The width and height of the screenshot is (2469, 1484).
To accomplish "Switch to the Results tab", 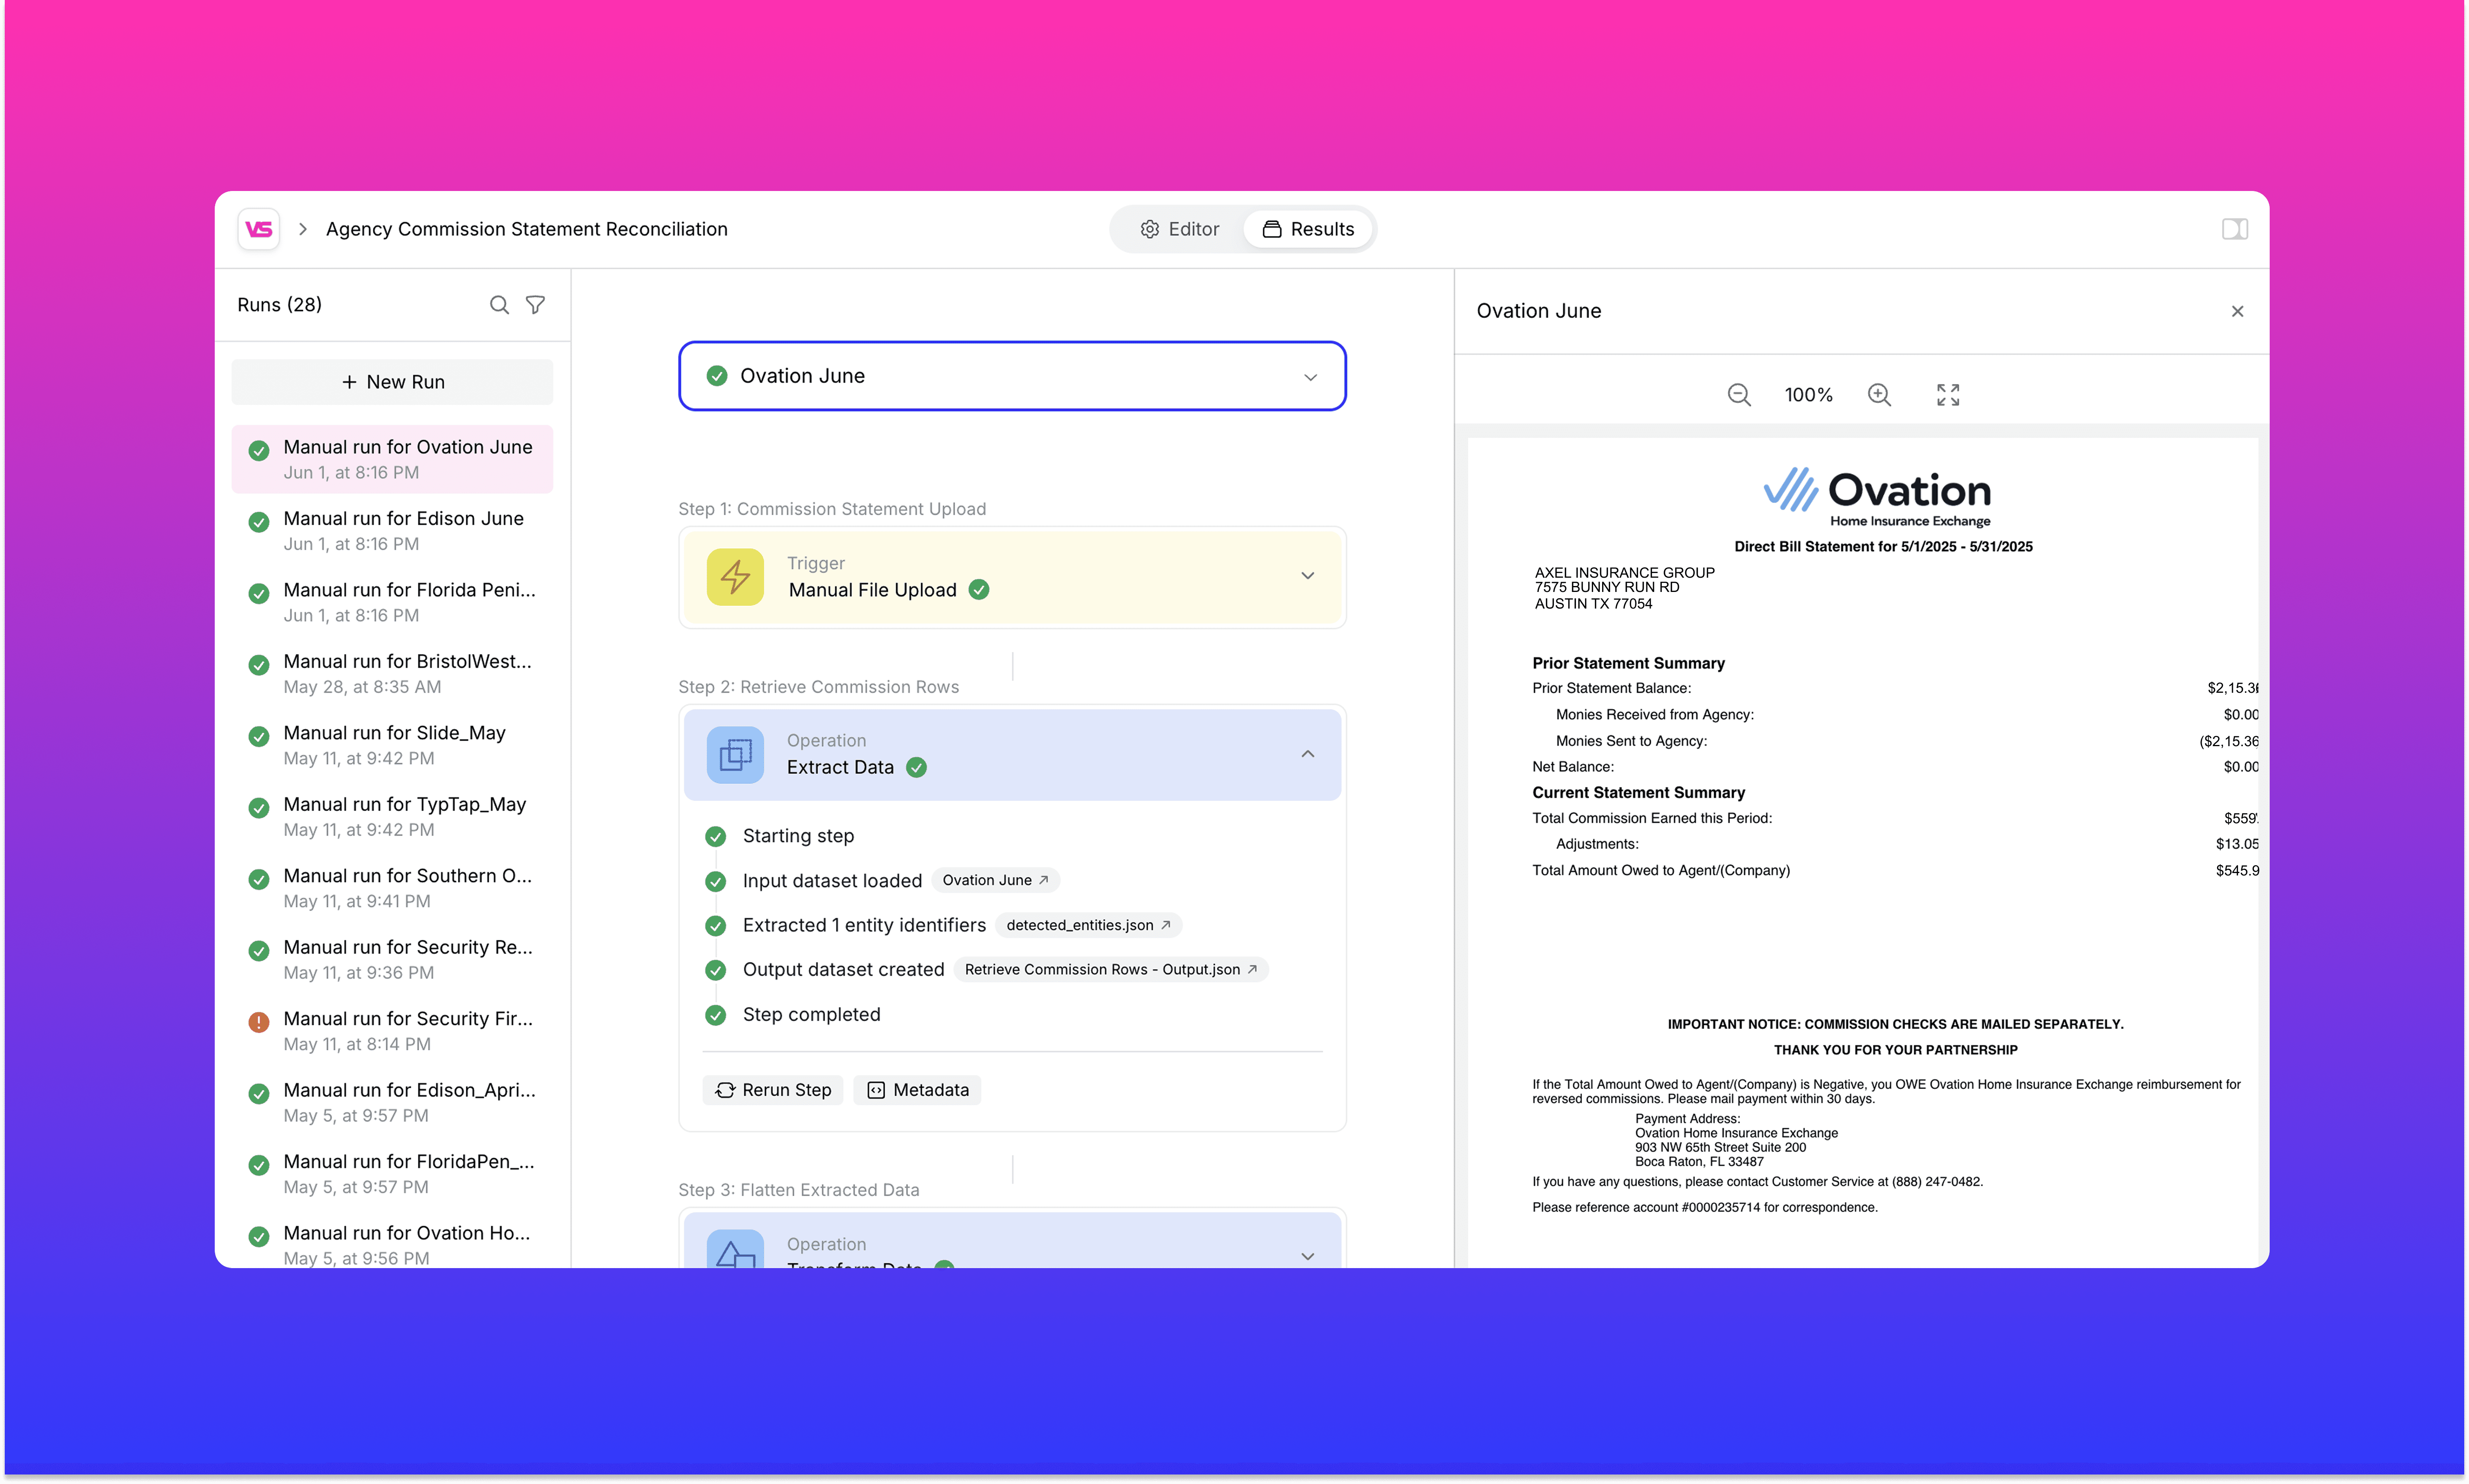I will [1308, 229].
